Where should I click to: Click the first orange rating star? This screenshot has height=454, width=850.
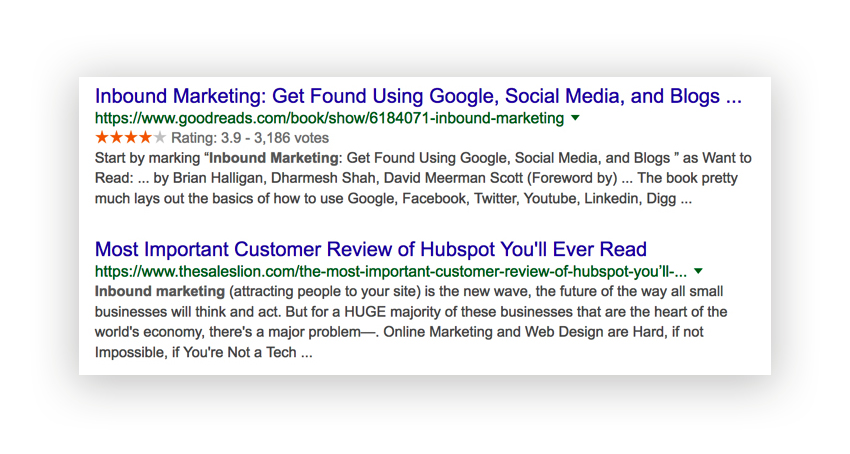(x=102, y=138)
